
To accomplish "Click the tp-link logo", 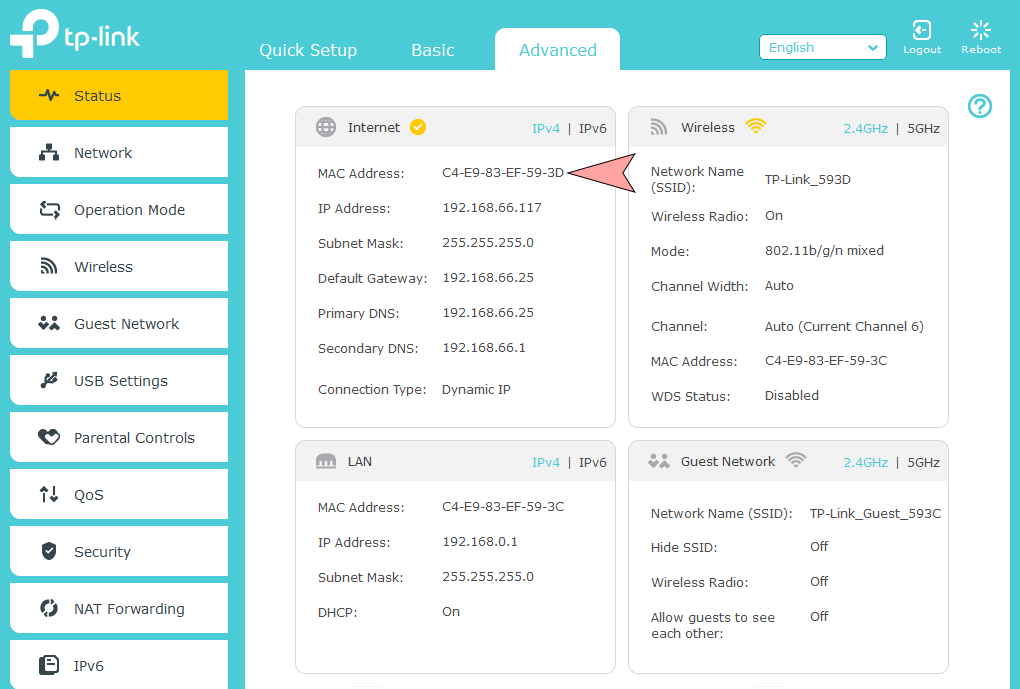I will coord(75,33).
